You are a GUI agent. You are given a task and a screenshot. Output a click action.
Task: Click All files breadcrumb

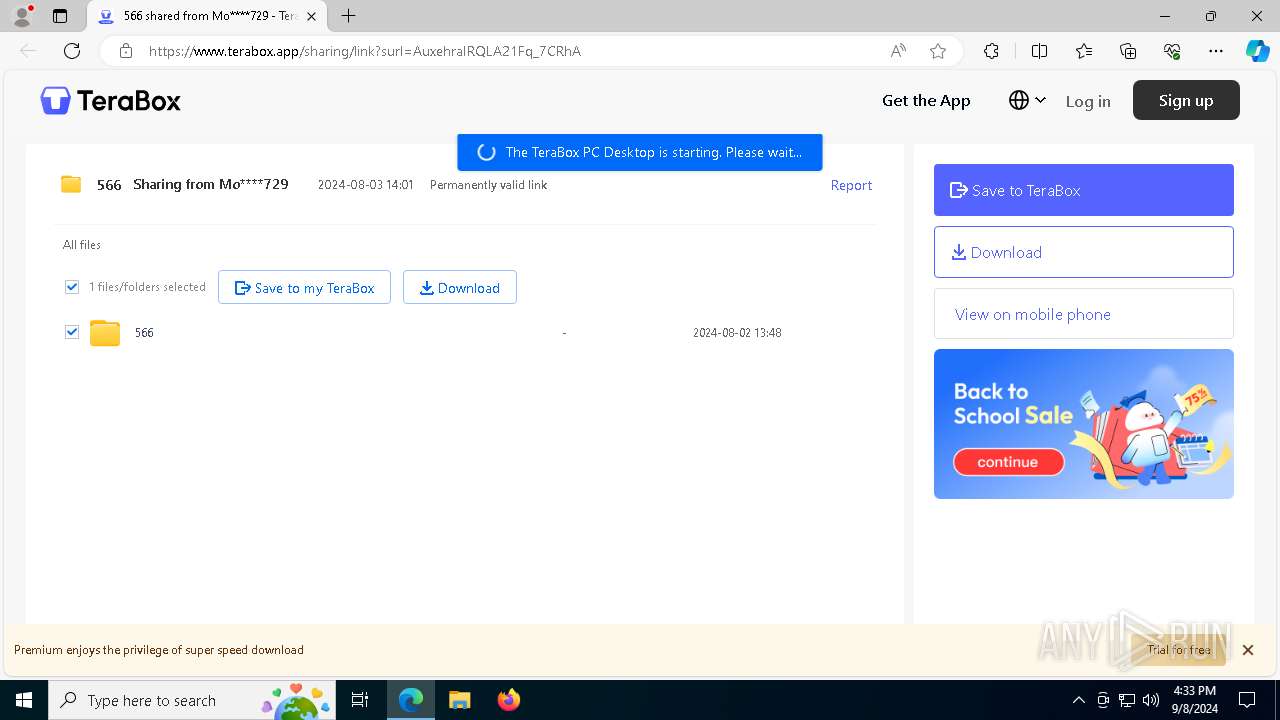[82, 245]
